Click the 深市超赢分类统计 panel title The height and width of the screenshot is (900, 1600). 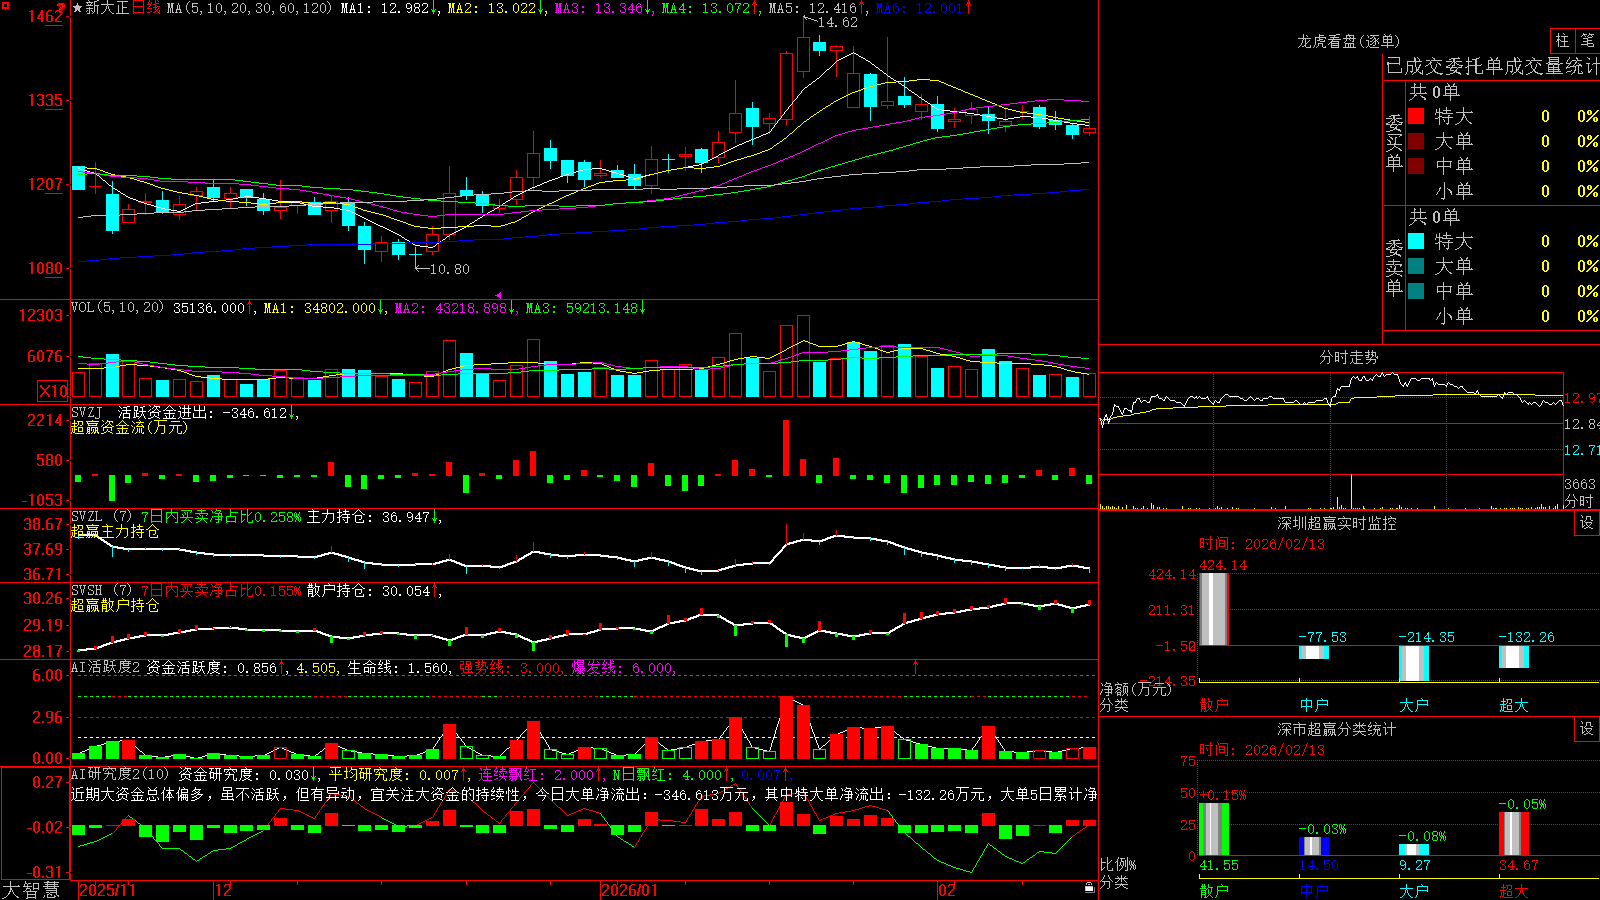[x=1337, y=729]
